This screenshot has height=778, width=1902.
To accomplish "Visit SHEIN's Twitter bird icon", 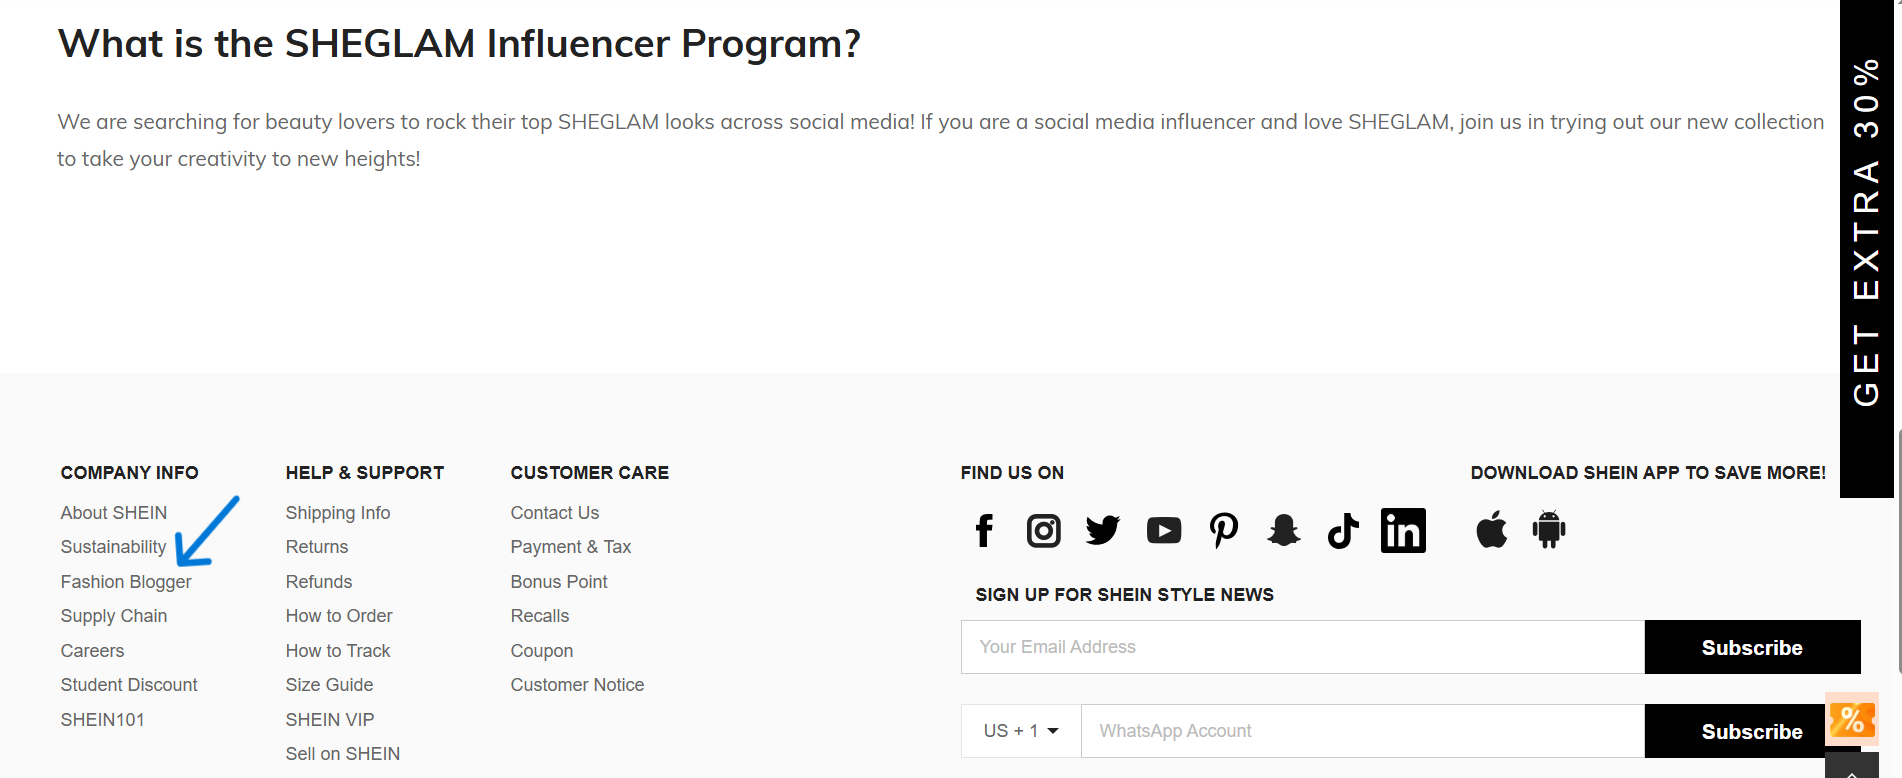I will [1103, 531].
